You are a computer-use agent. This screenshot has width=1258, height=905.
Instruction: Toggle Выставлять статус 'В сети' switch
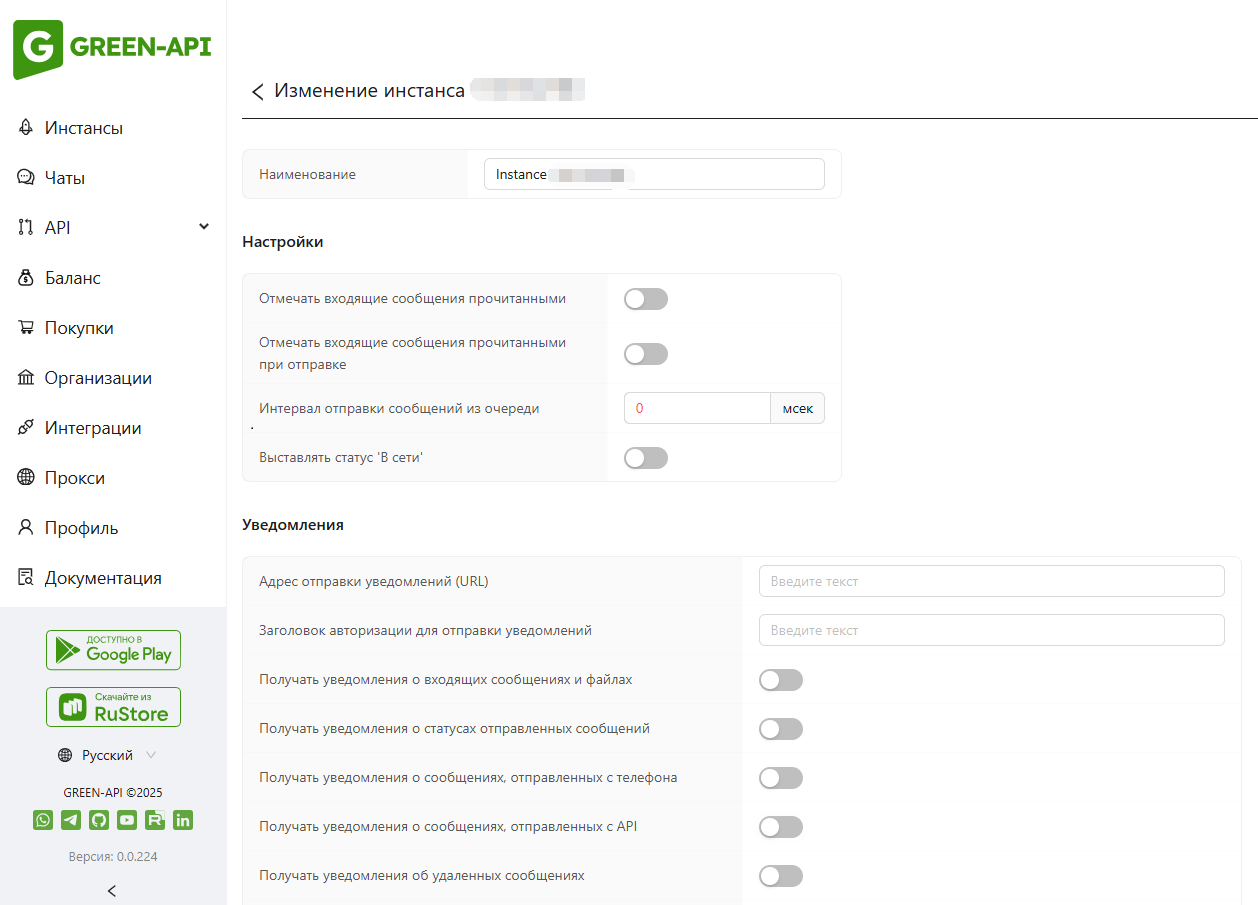pyautogui.click(x=645, y=458)
